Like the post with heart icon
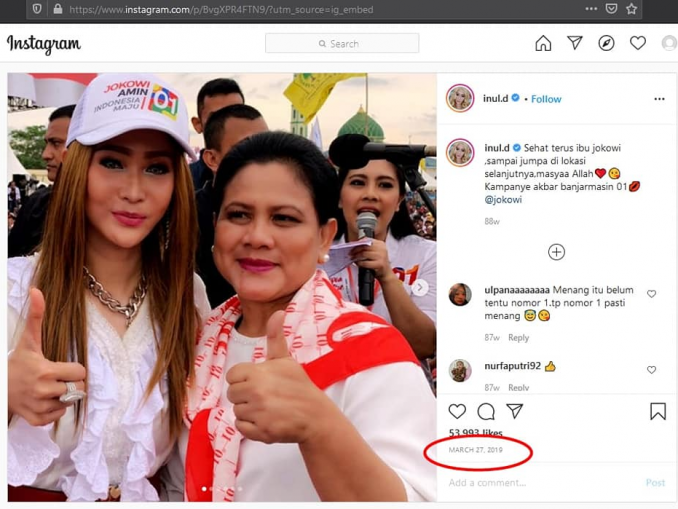This screenshot has width=678, height=509. 457,411
